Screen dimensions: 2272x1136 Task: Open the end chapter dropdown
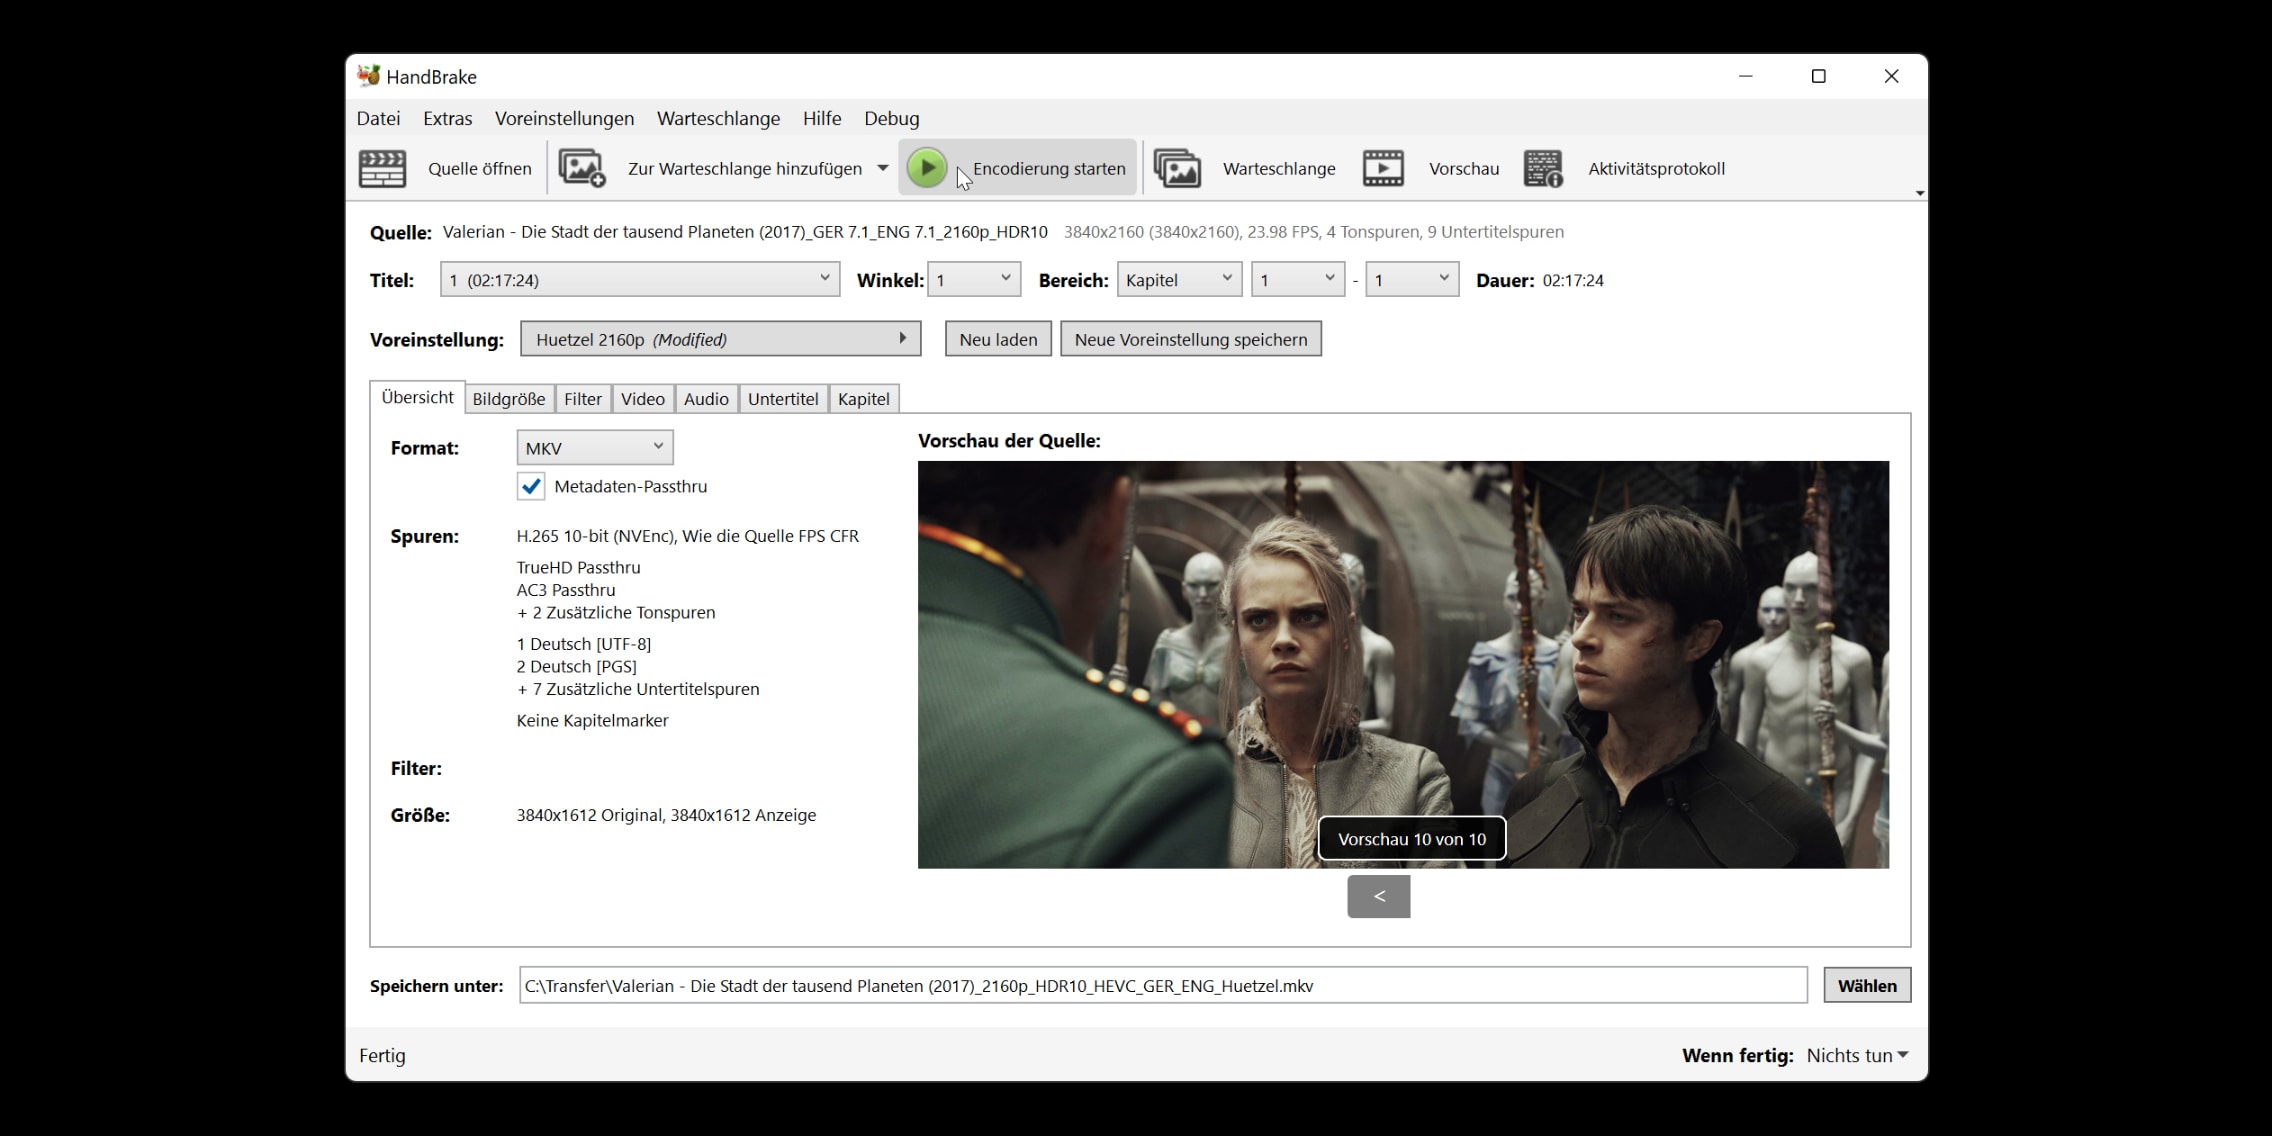[1412, 279]
